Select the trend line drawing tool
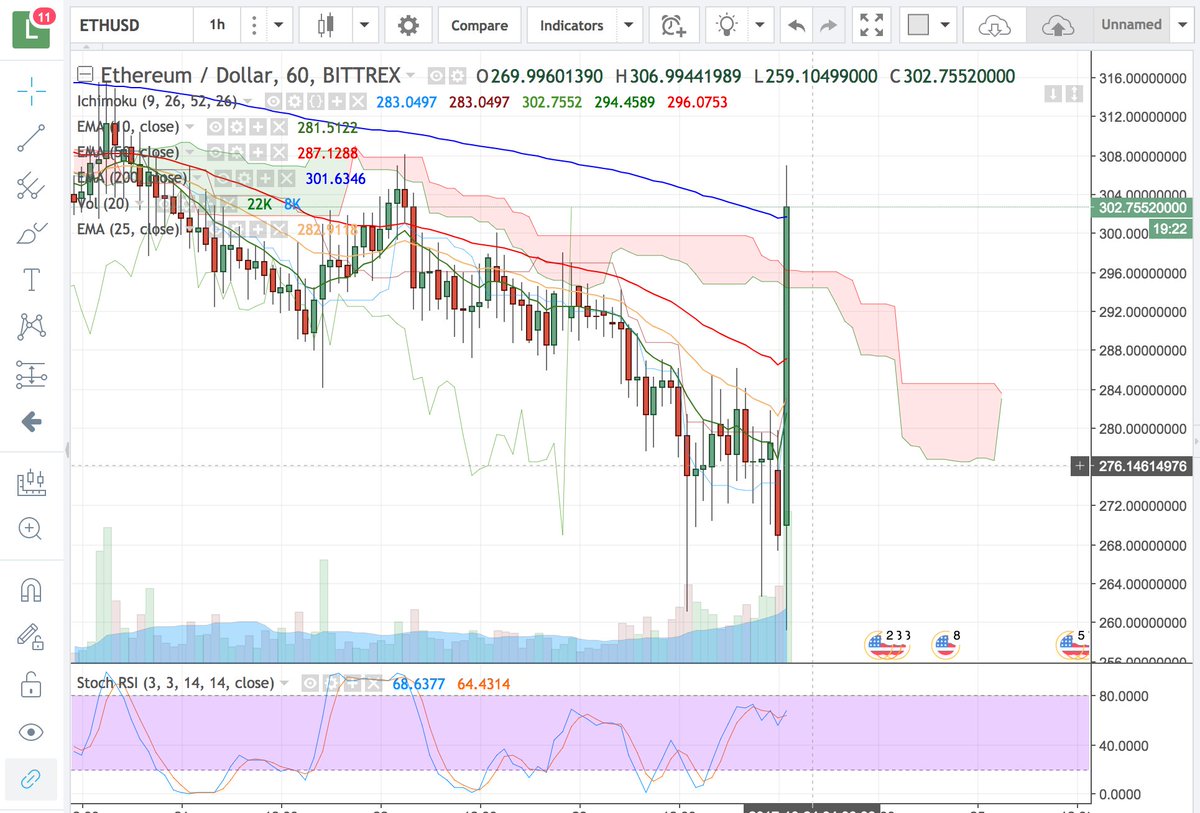This screenshot has width=1200, height=813. 31,138
